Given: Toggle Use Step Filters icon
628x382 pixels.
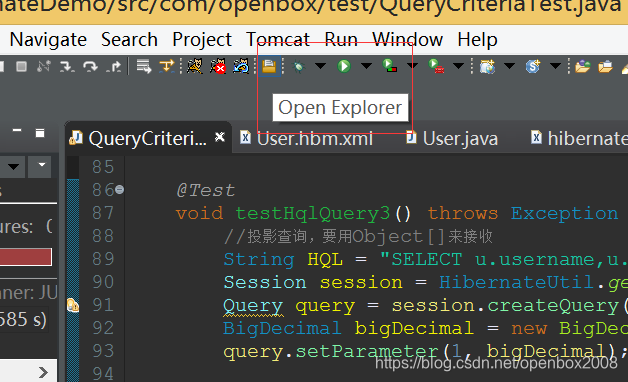Looking at the screenshot, I should (167, 66).
